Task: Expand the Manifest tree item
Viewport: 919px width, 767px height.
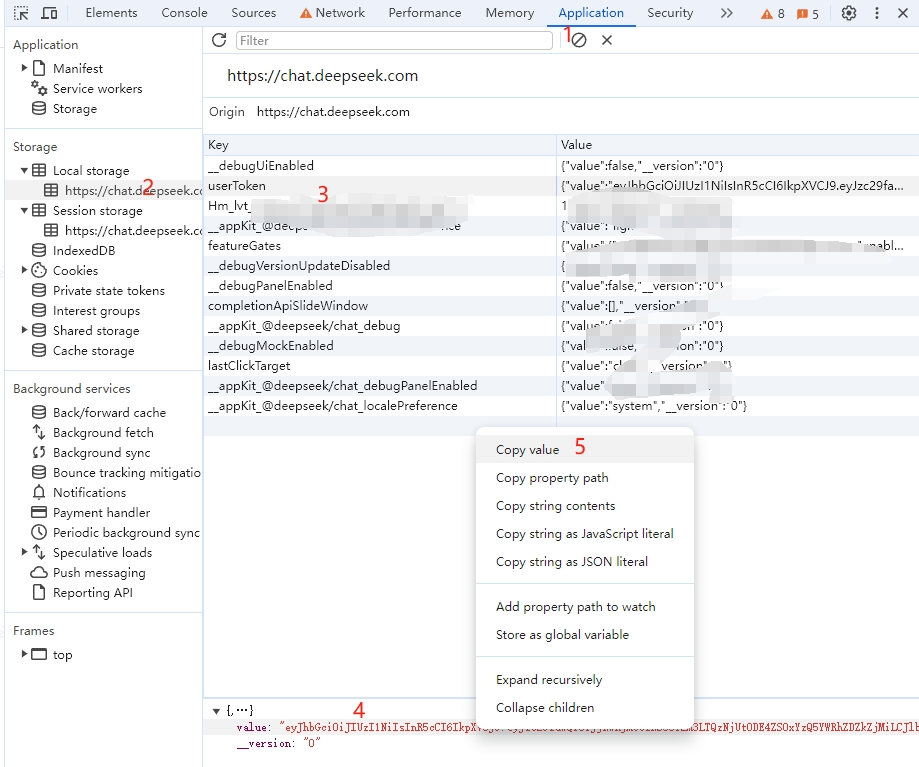Action: tap(25, 68)
